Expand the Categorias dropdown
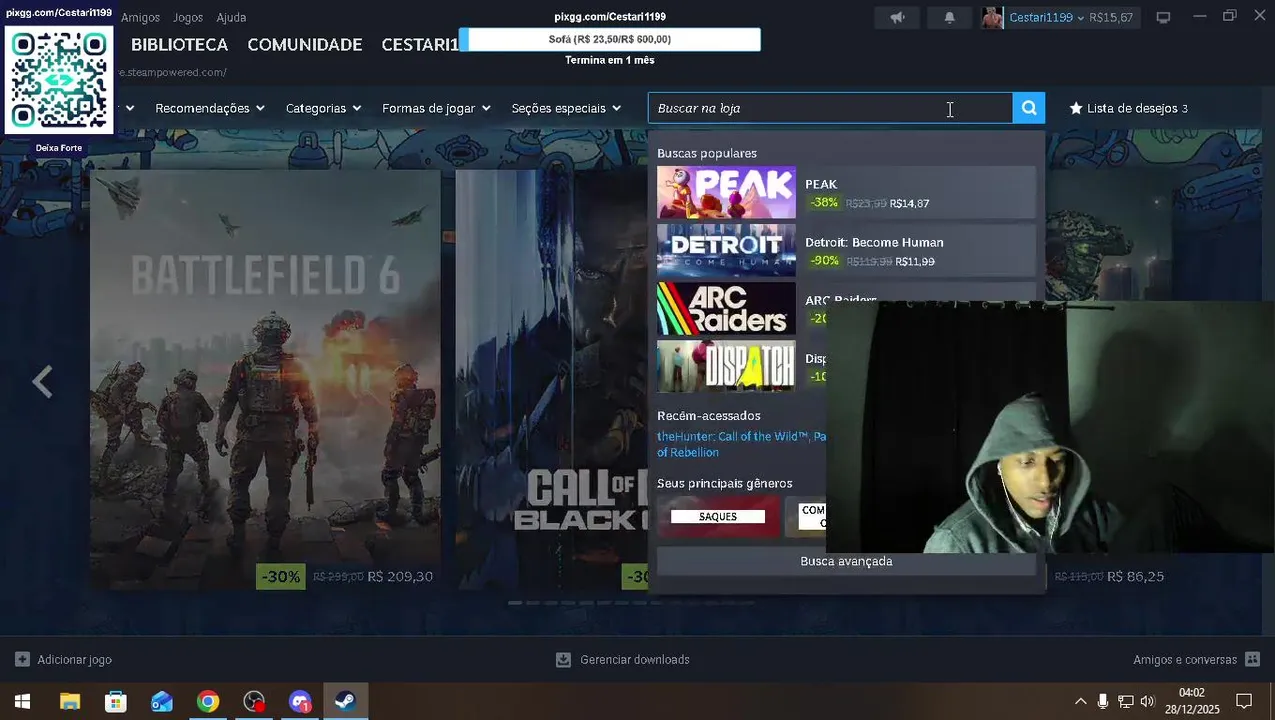 (x=324, y=108)
